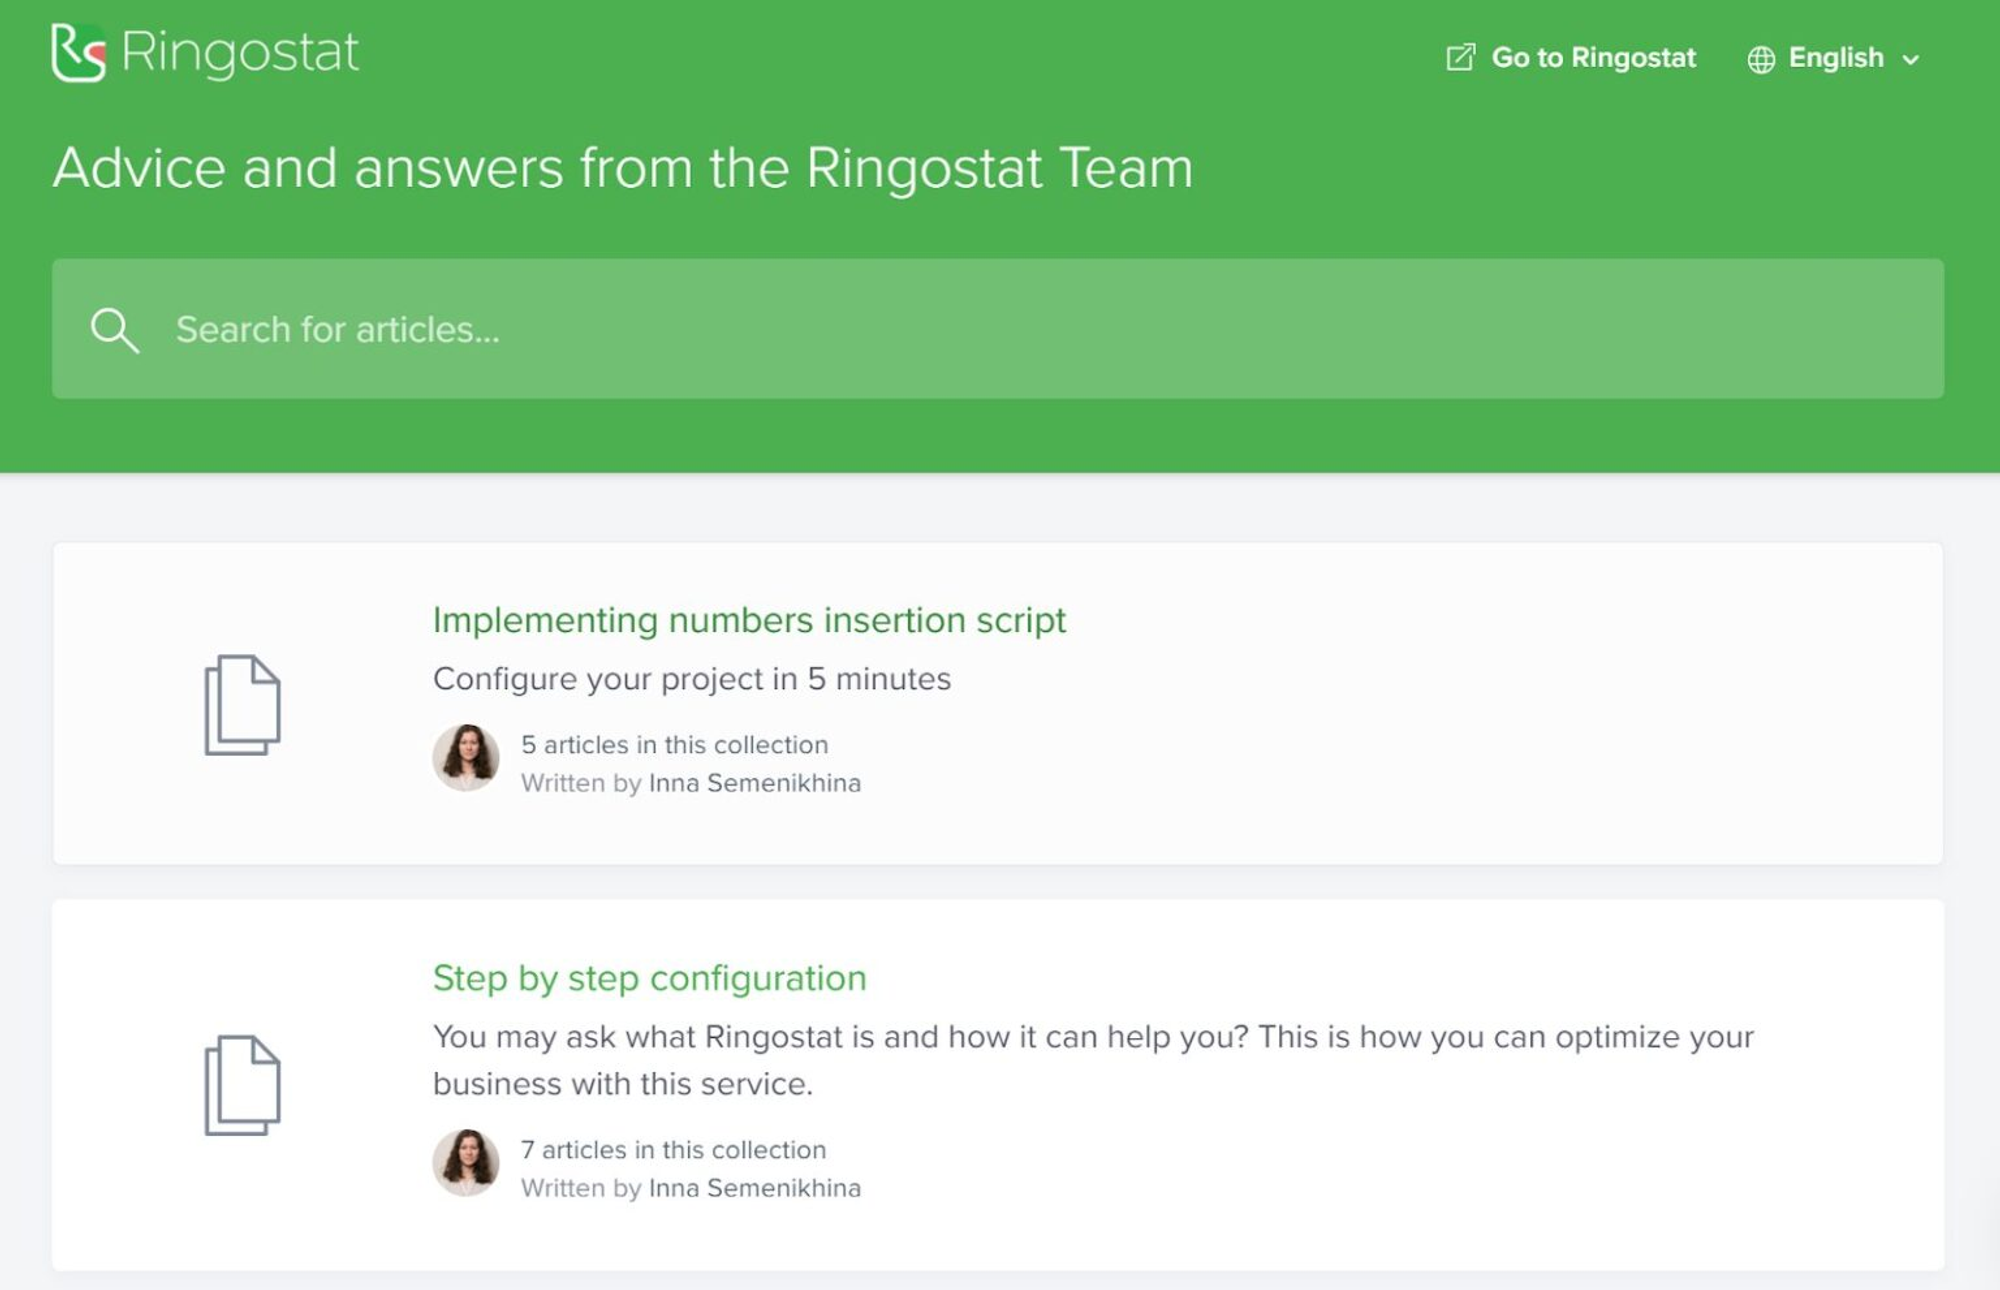The width and height of the screenshot is (2000, 1290).
Task: Click 'Advice and answers from the Ringostat Team' heading
Action: [623, 168]
